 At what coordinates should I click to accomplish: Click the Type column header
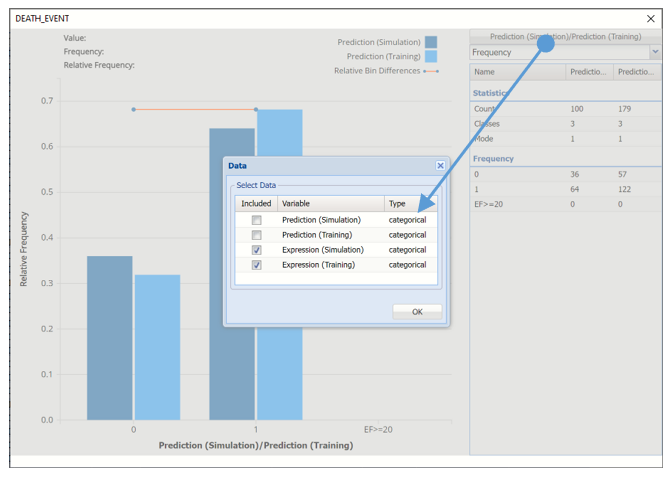coord(410,203)
